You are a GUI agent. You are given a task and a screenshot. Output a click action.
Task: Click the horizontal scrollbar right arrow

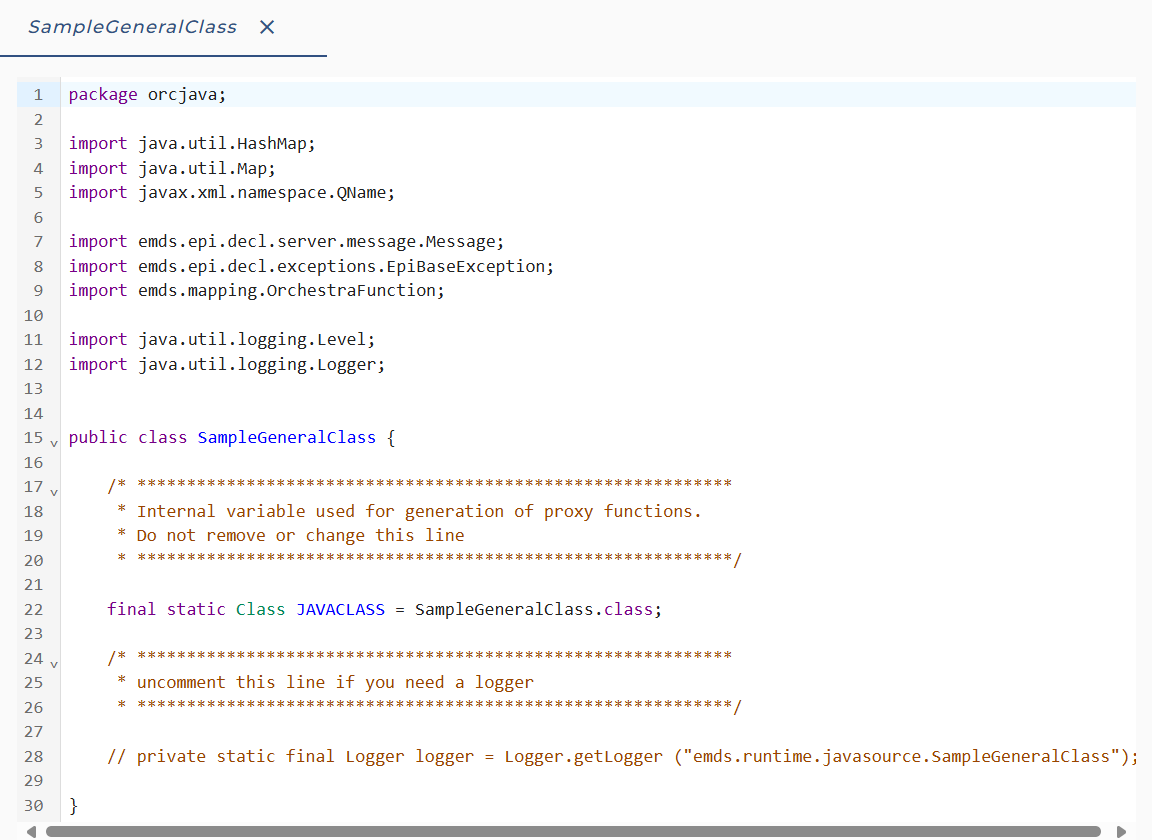tap(1121, 832)
